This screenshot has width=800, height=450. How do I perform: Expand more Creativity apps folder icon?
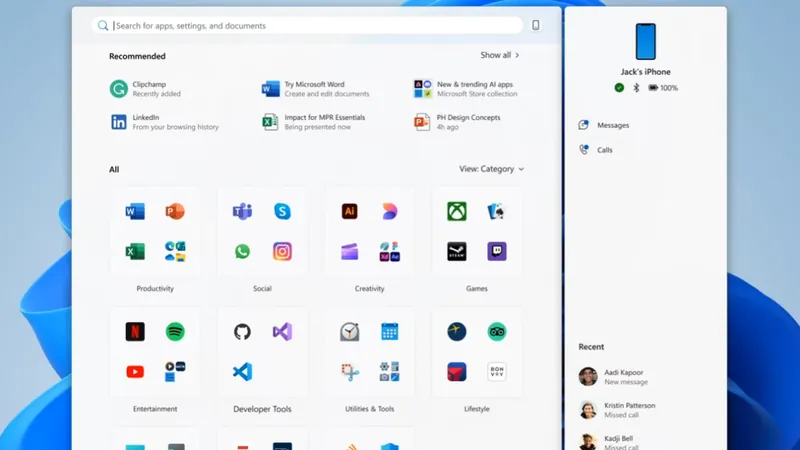coord(389,252)
